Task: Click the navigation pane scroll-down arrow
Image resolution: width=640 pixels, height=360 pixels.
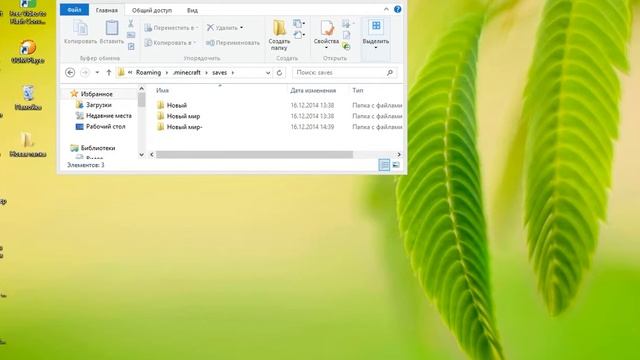Action: point(142,154)
